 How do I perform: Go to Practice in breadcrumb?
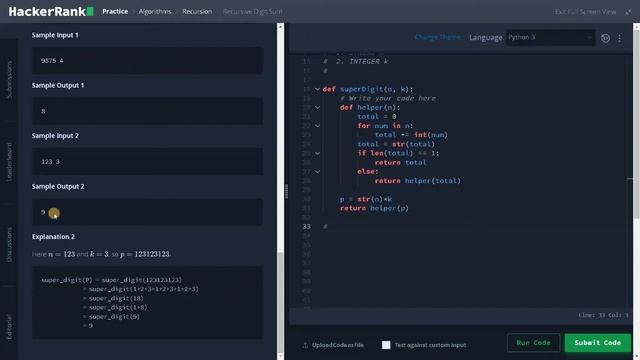click(115, 11)
